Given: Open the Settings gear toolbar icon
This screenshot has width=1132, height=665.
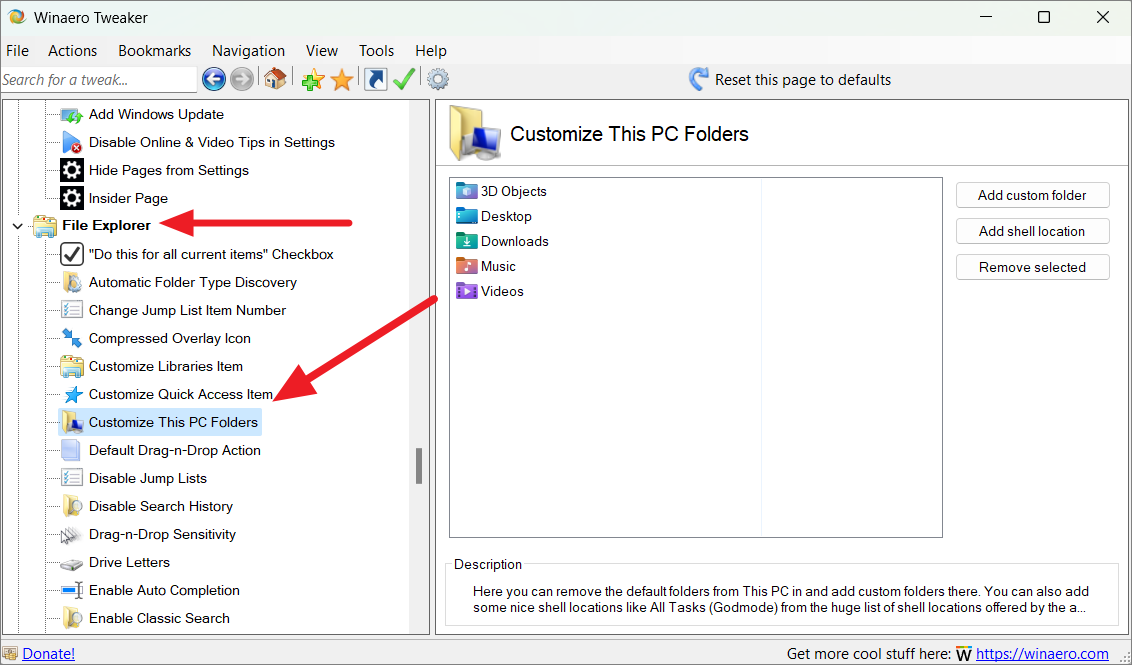Looking at the screenshot, I should [437, 79].
